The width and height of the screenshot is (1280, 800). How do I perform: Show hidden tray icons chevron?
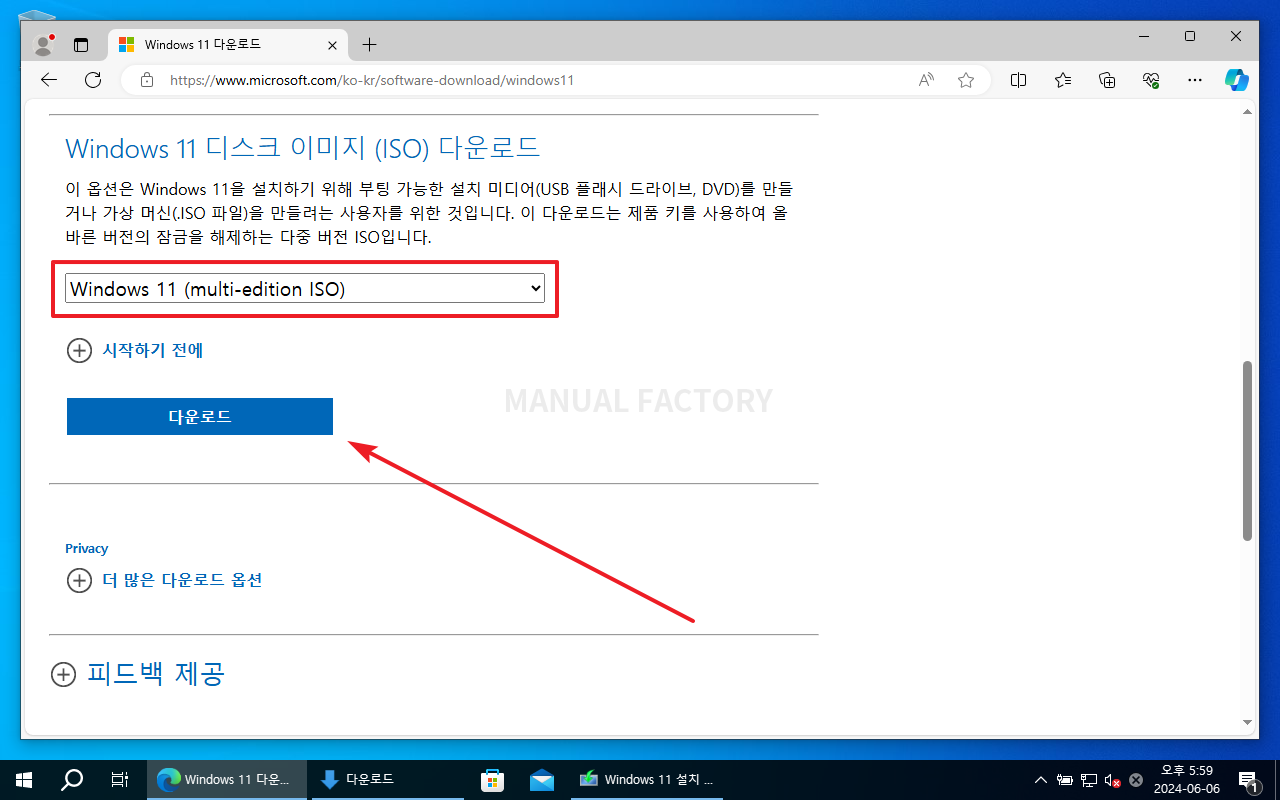[x=1041, y=780]
